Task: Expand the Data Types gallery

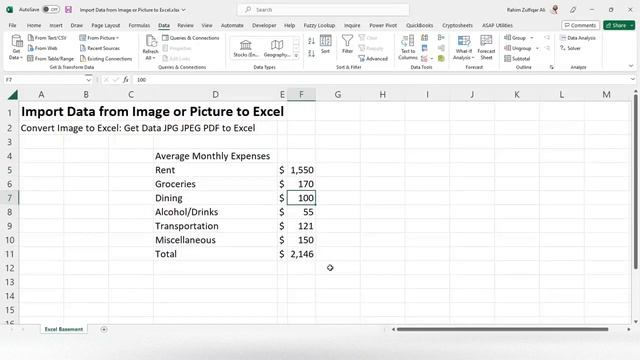Action: (x=296, y=56)
